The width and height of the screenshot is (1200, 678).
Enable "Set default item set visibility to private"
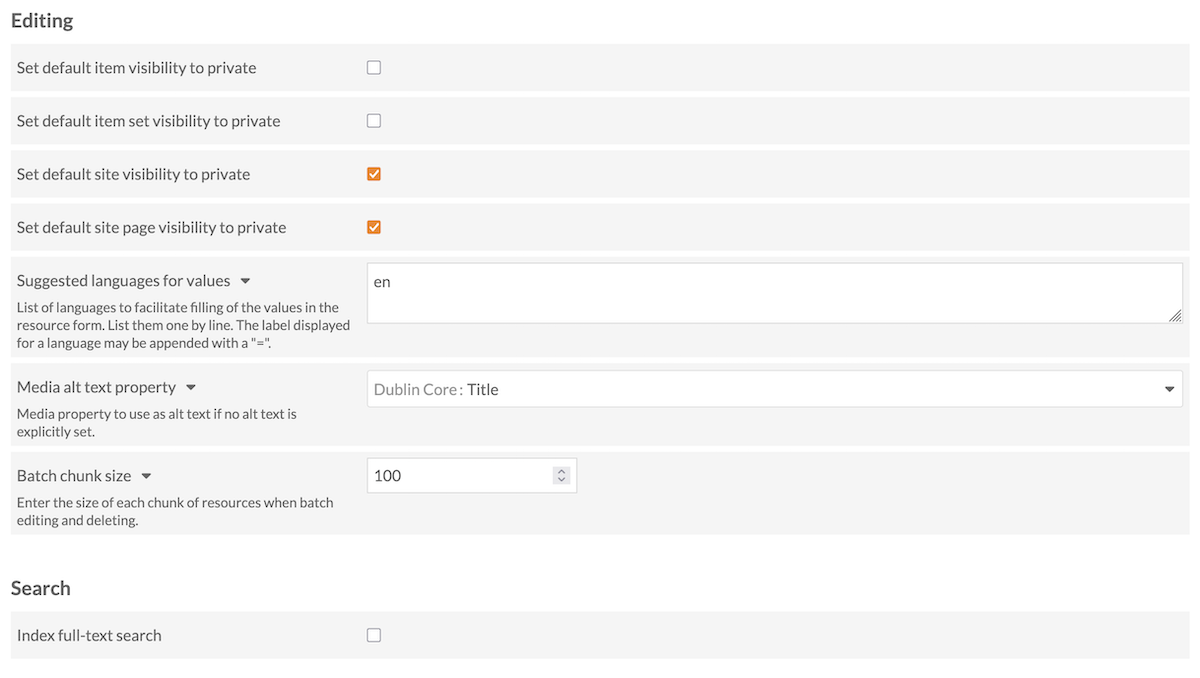(x=373, y=120)
